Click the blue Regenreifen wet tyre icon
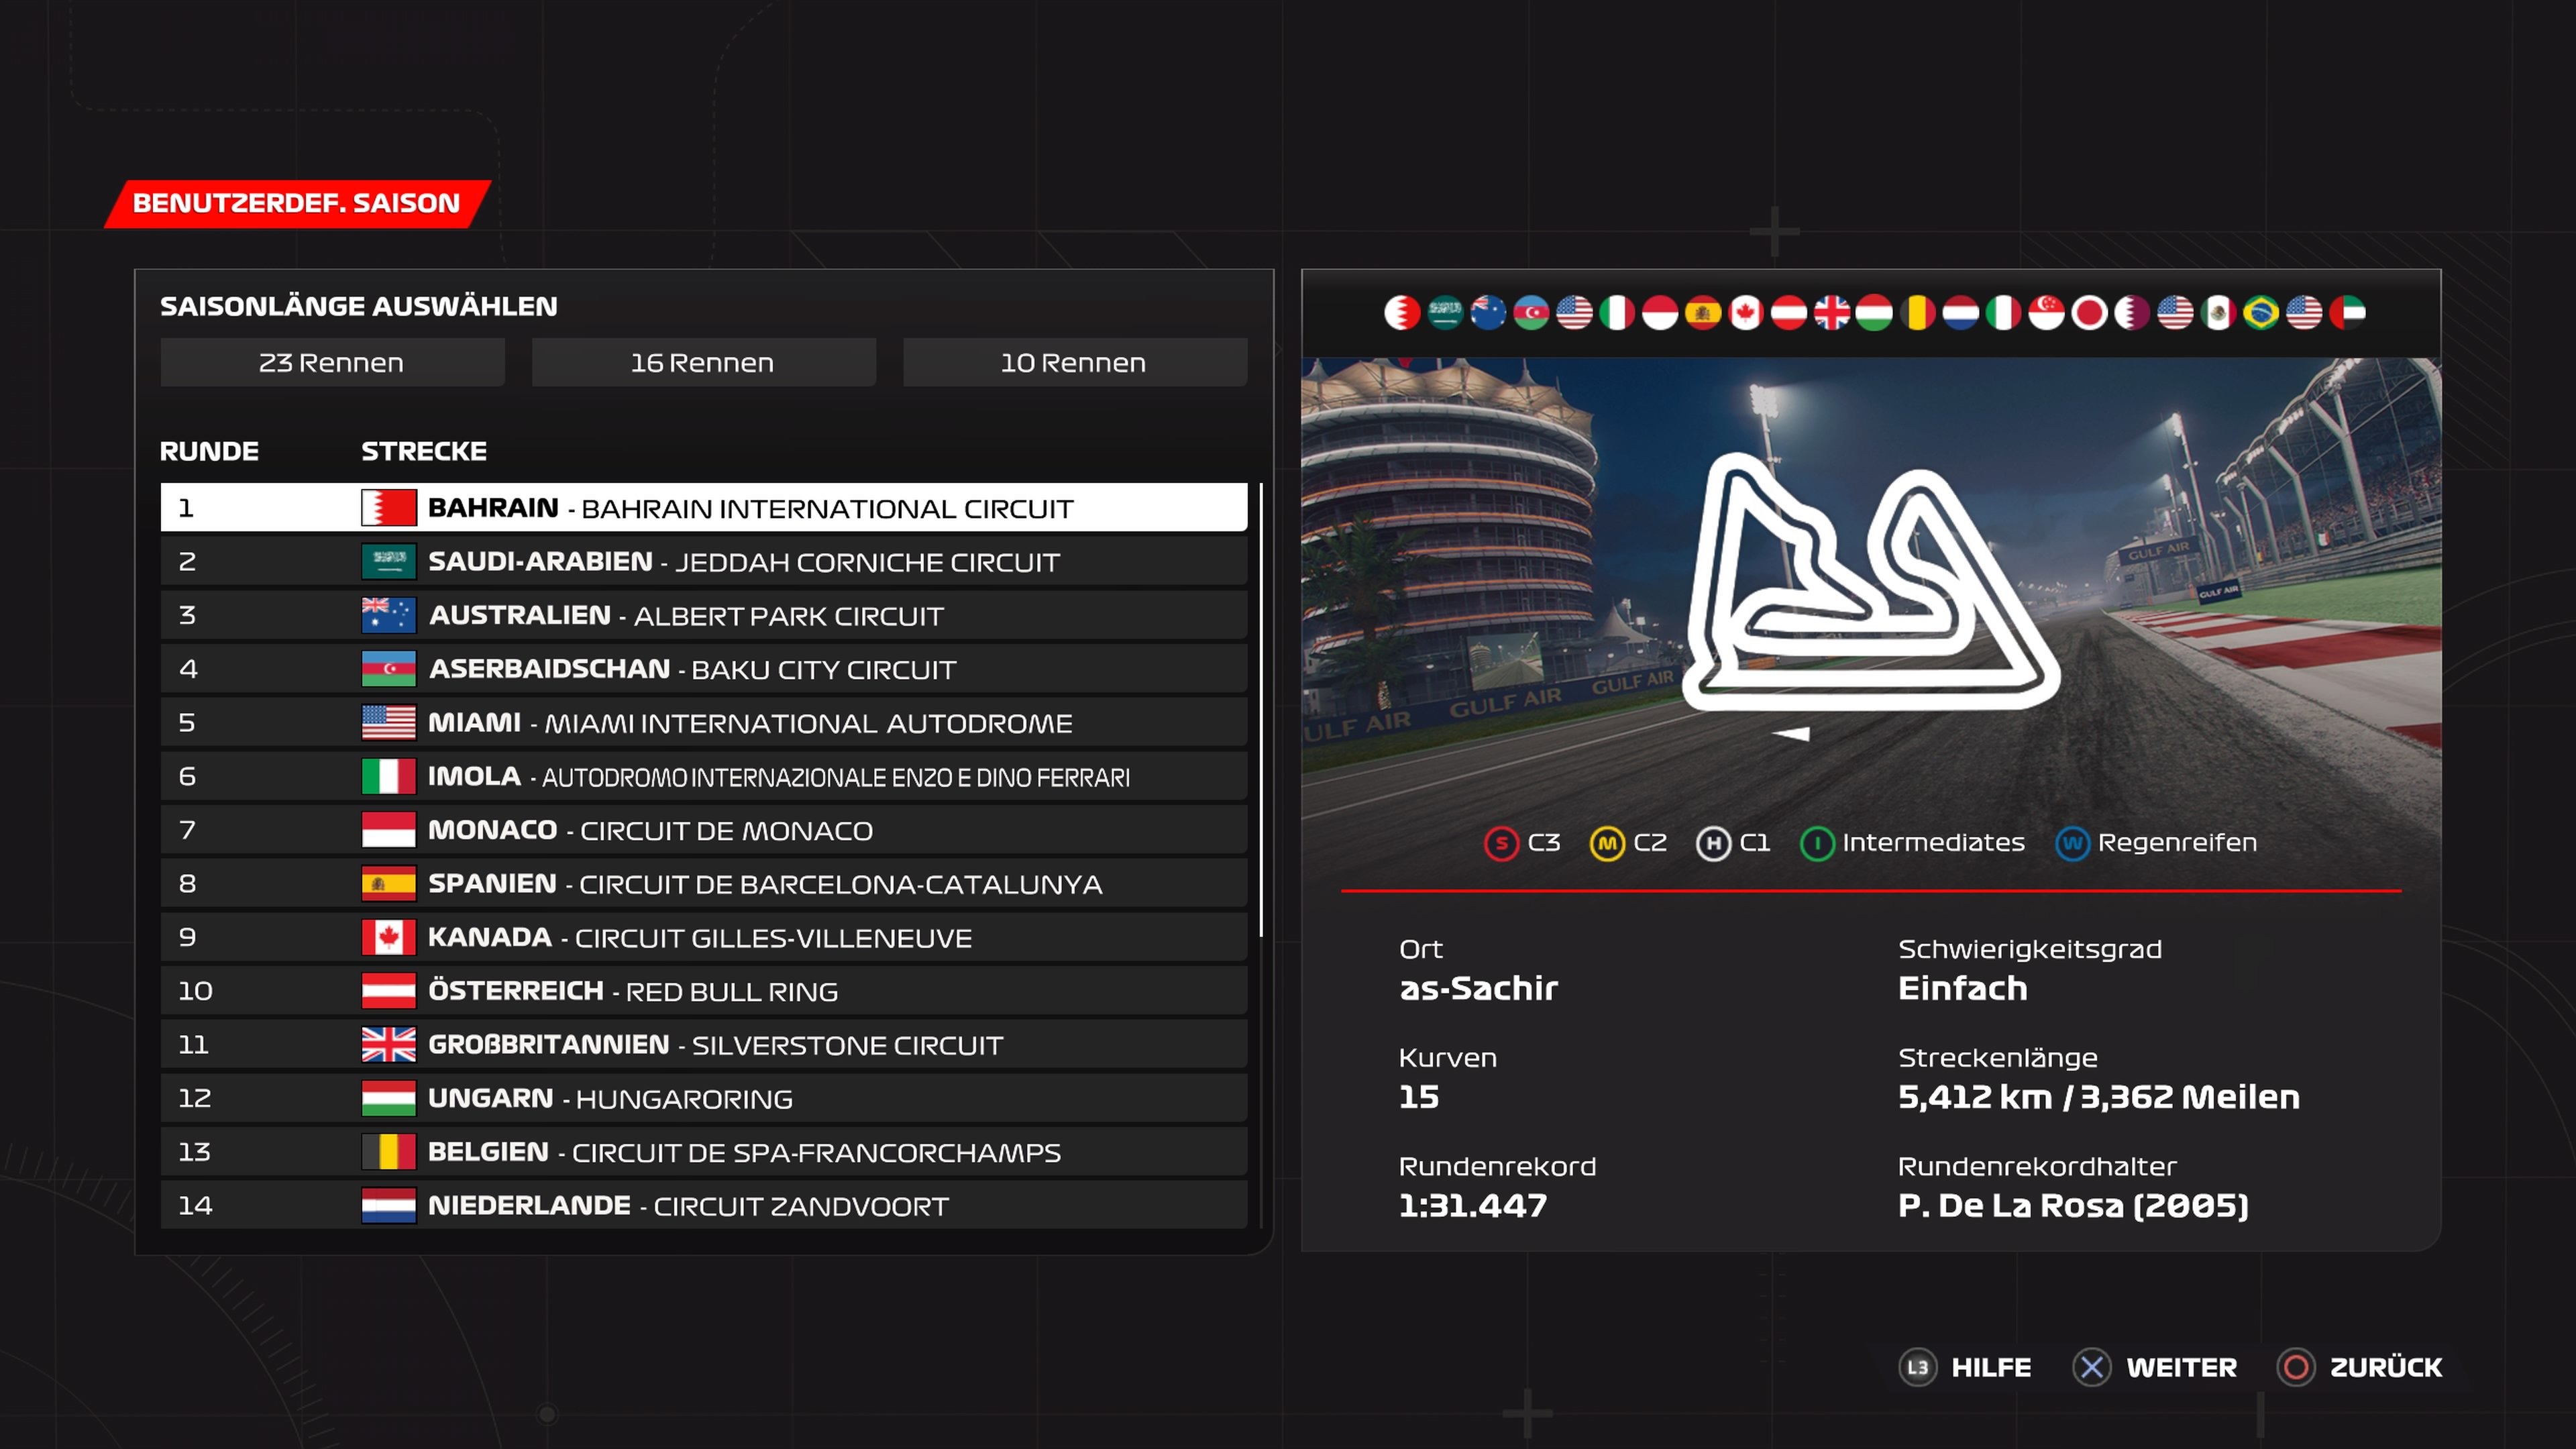 point(2072,844)
